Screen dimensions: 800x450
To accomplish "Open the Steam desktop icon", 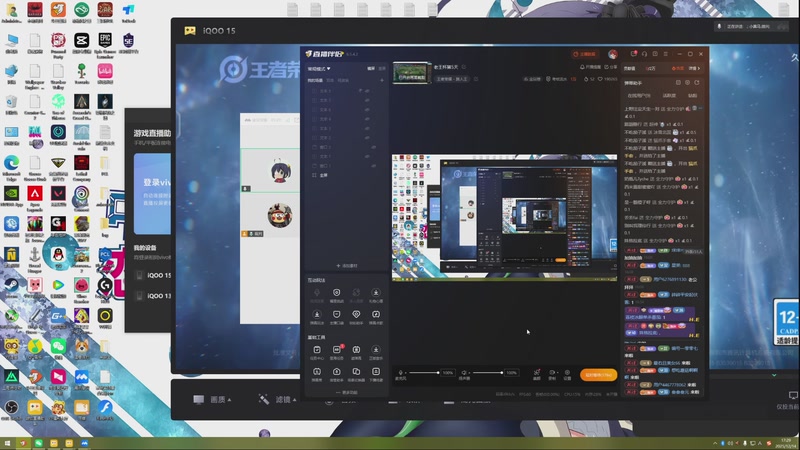I will 12,289.
